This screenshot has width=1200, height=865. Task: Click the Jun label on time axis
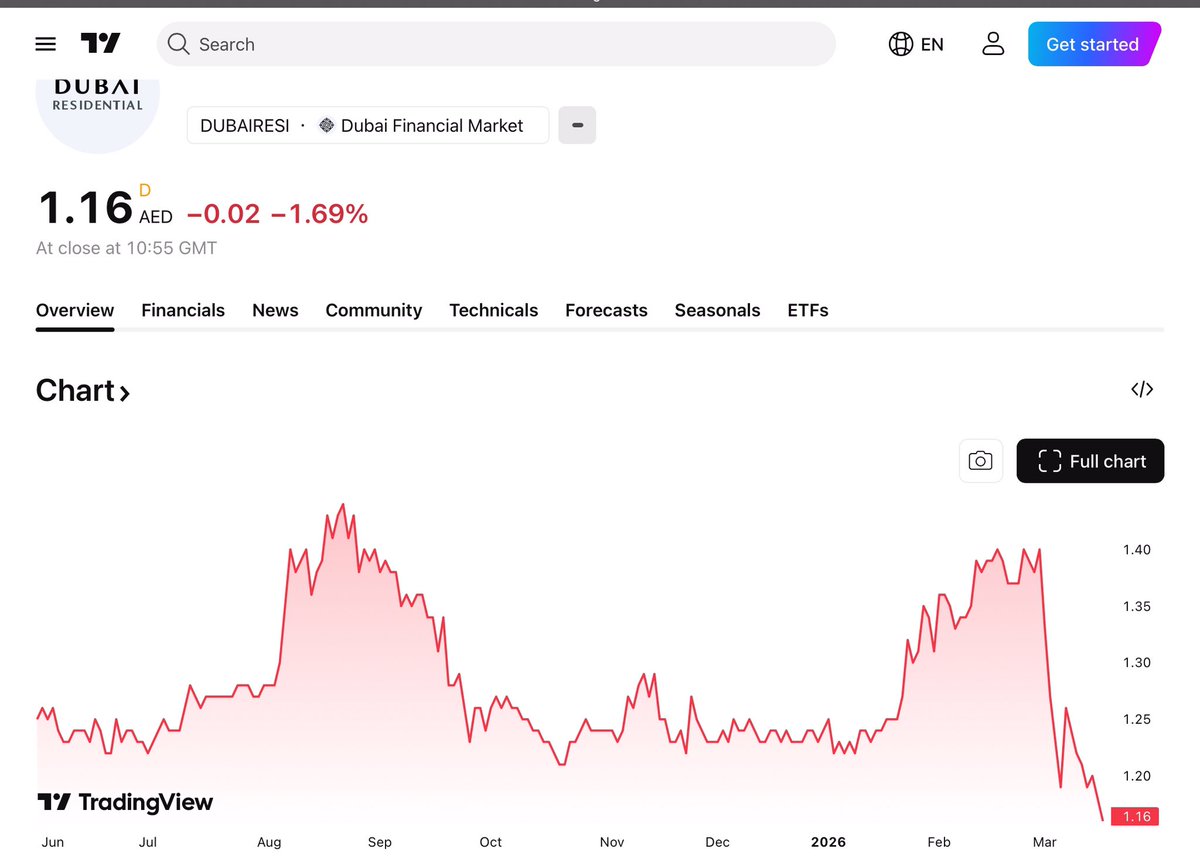(53, 842)
